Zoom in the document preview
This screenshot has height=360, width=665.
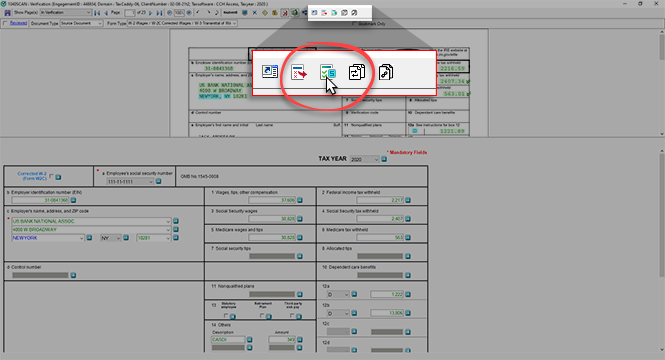click(189, 13)
